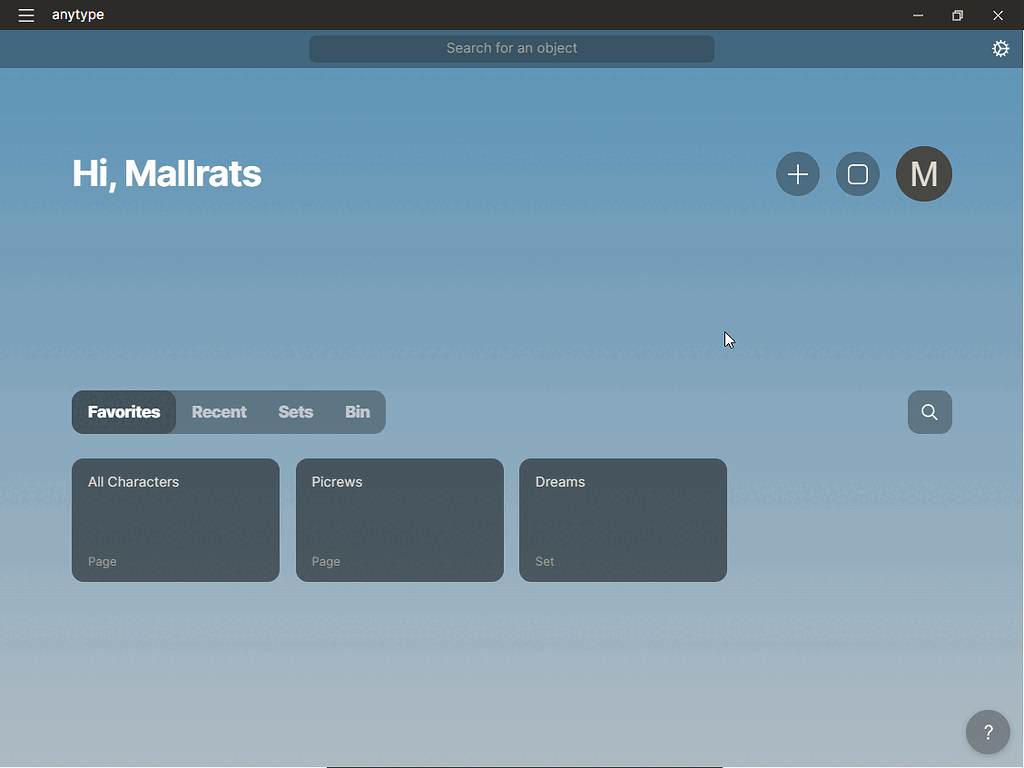
Task: Open the All Characters page card
Action: pos(175,520)
